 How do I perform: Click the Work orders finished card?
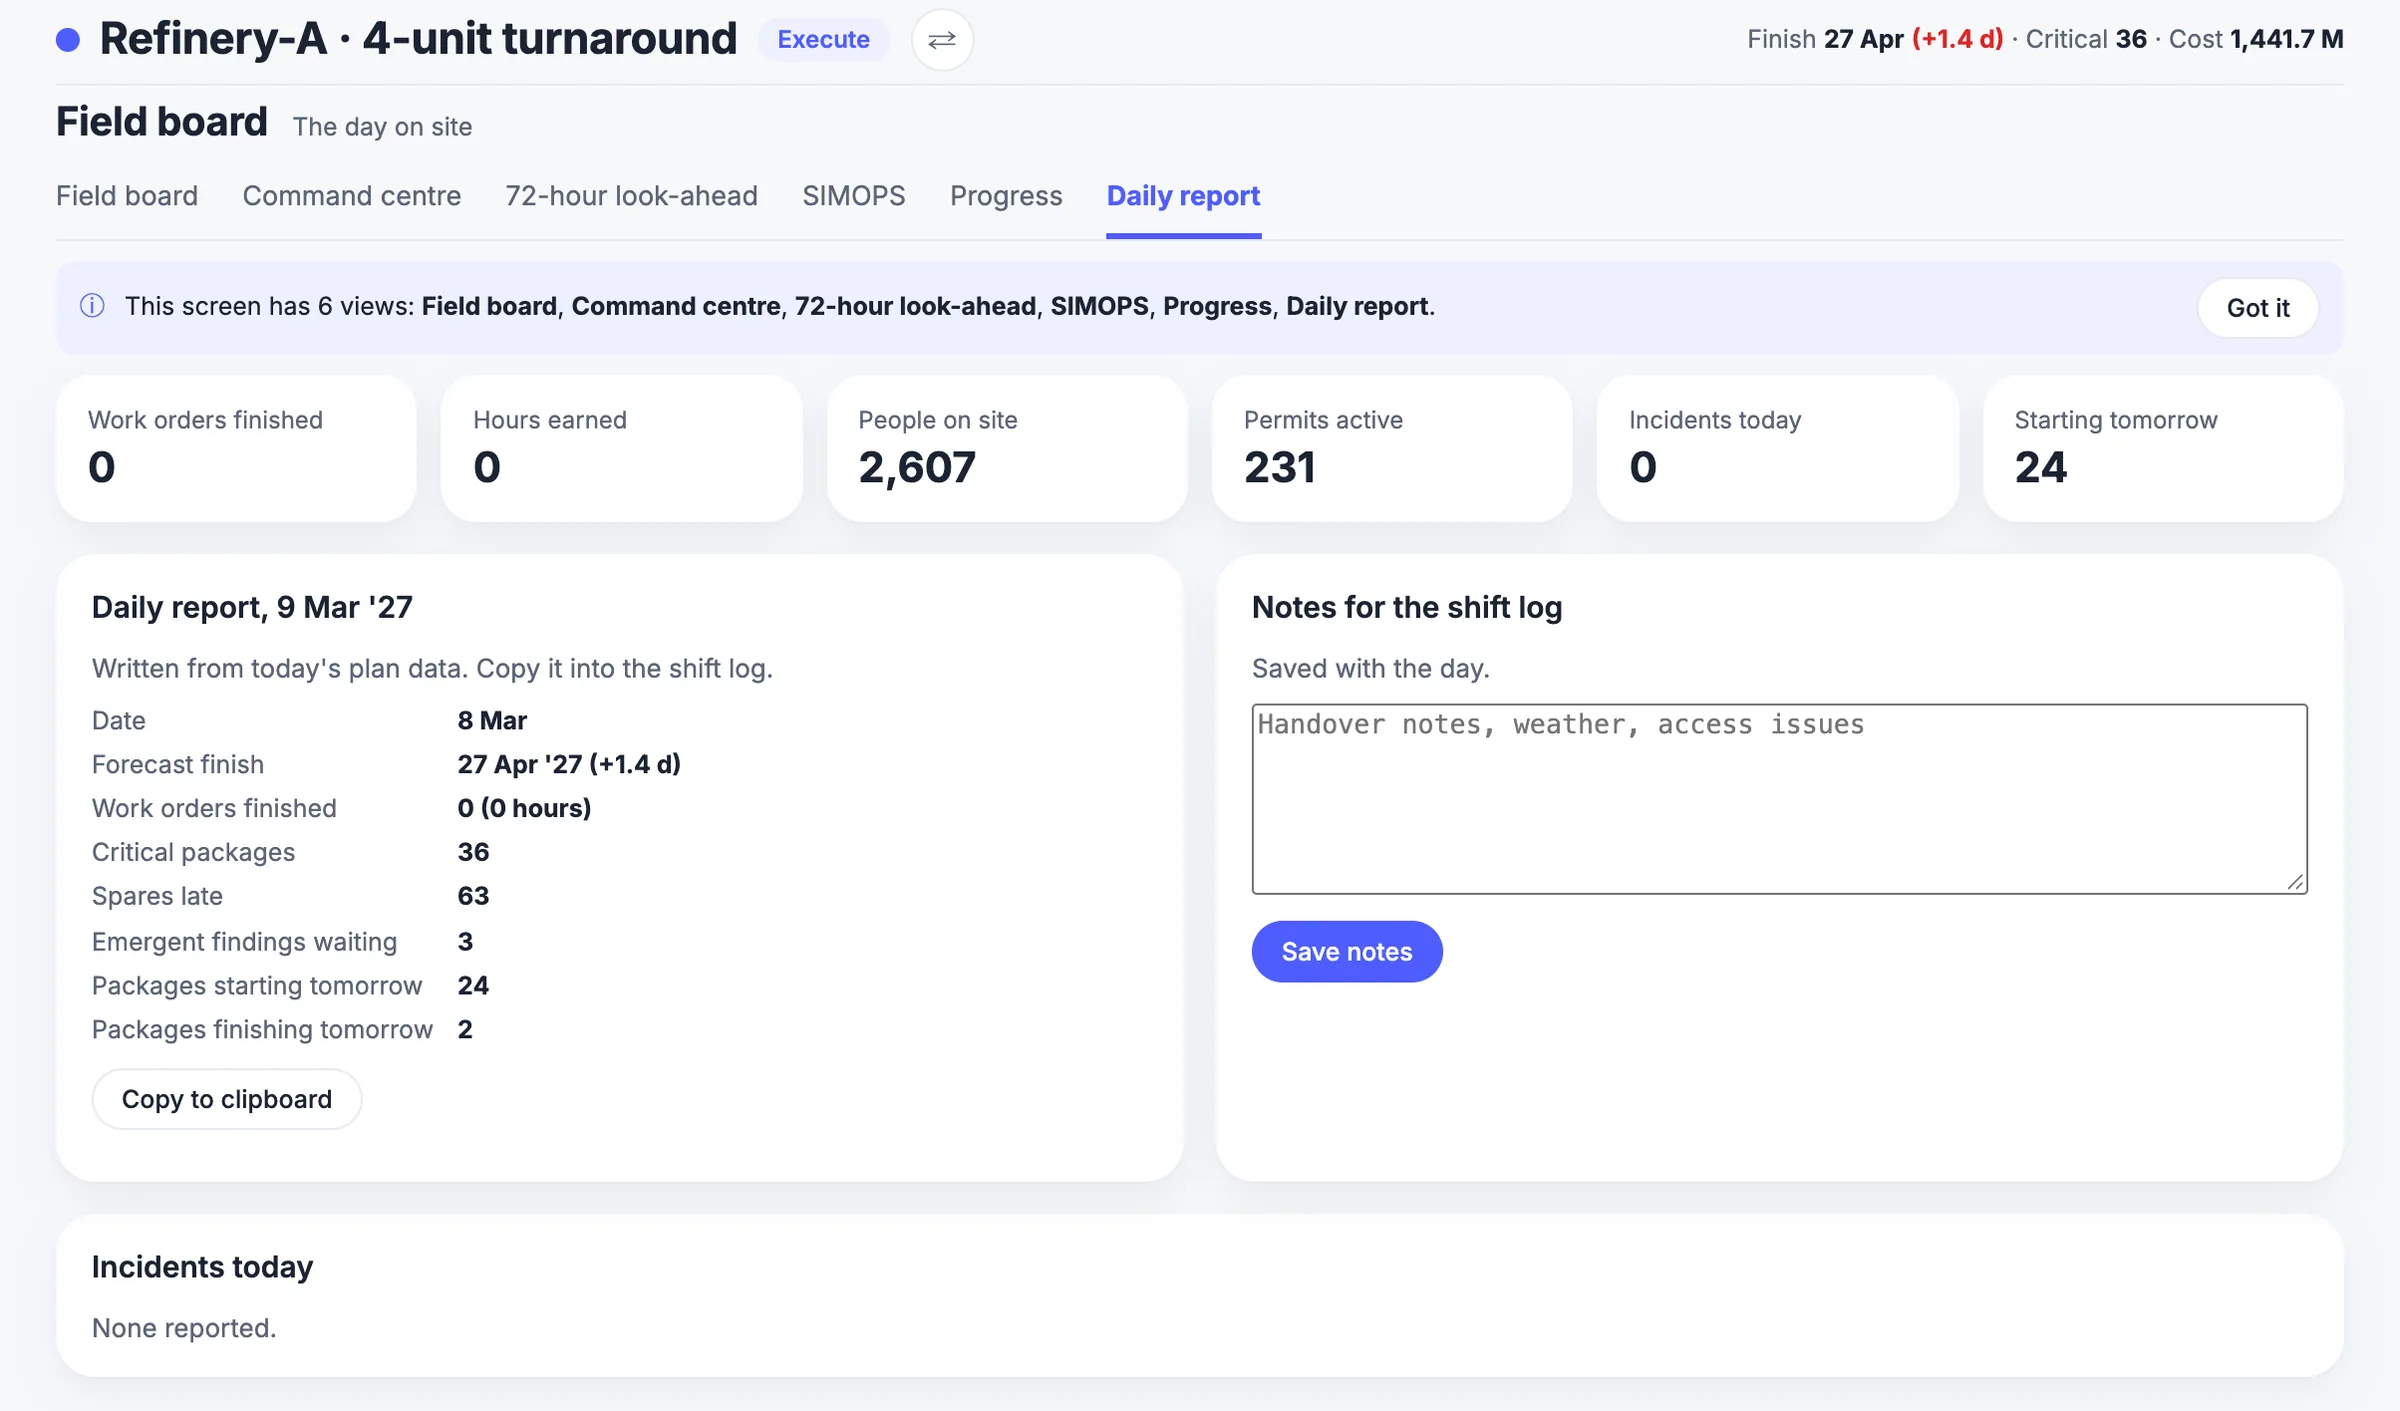click(x=236, y=448)
